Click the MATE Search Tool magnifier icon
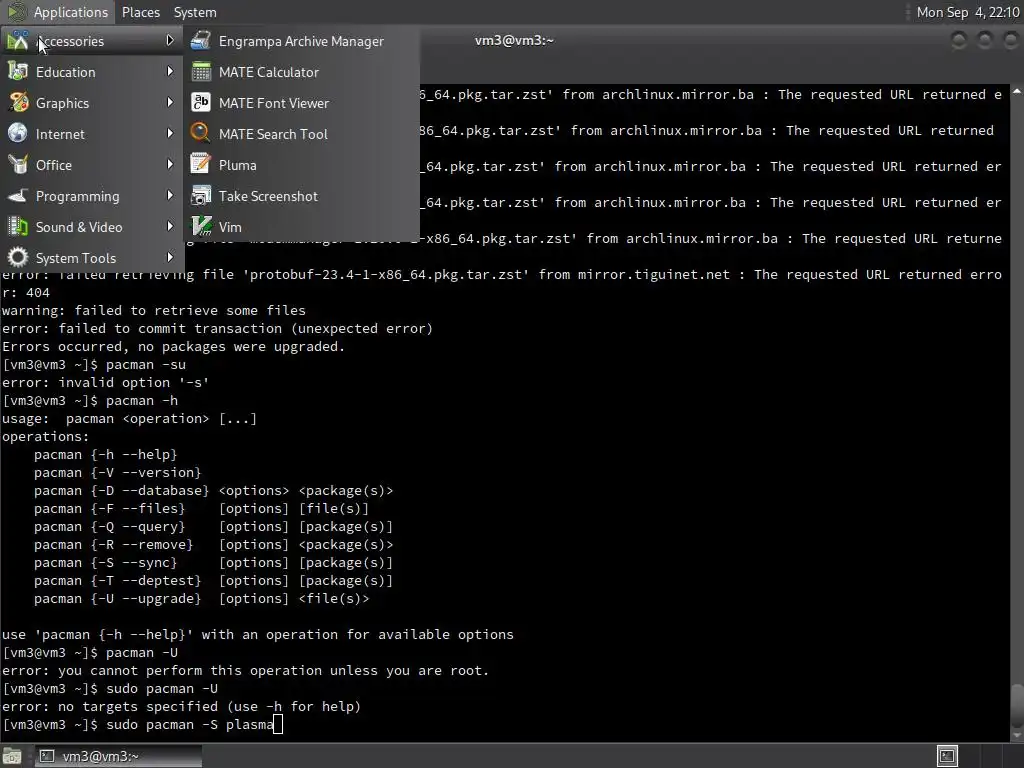1024x768 pixels. (200, 133)
